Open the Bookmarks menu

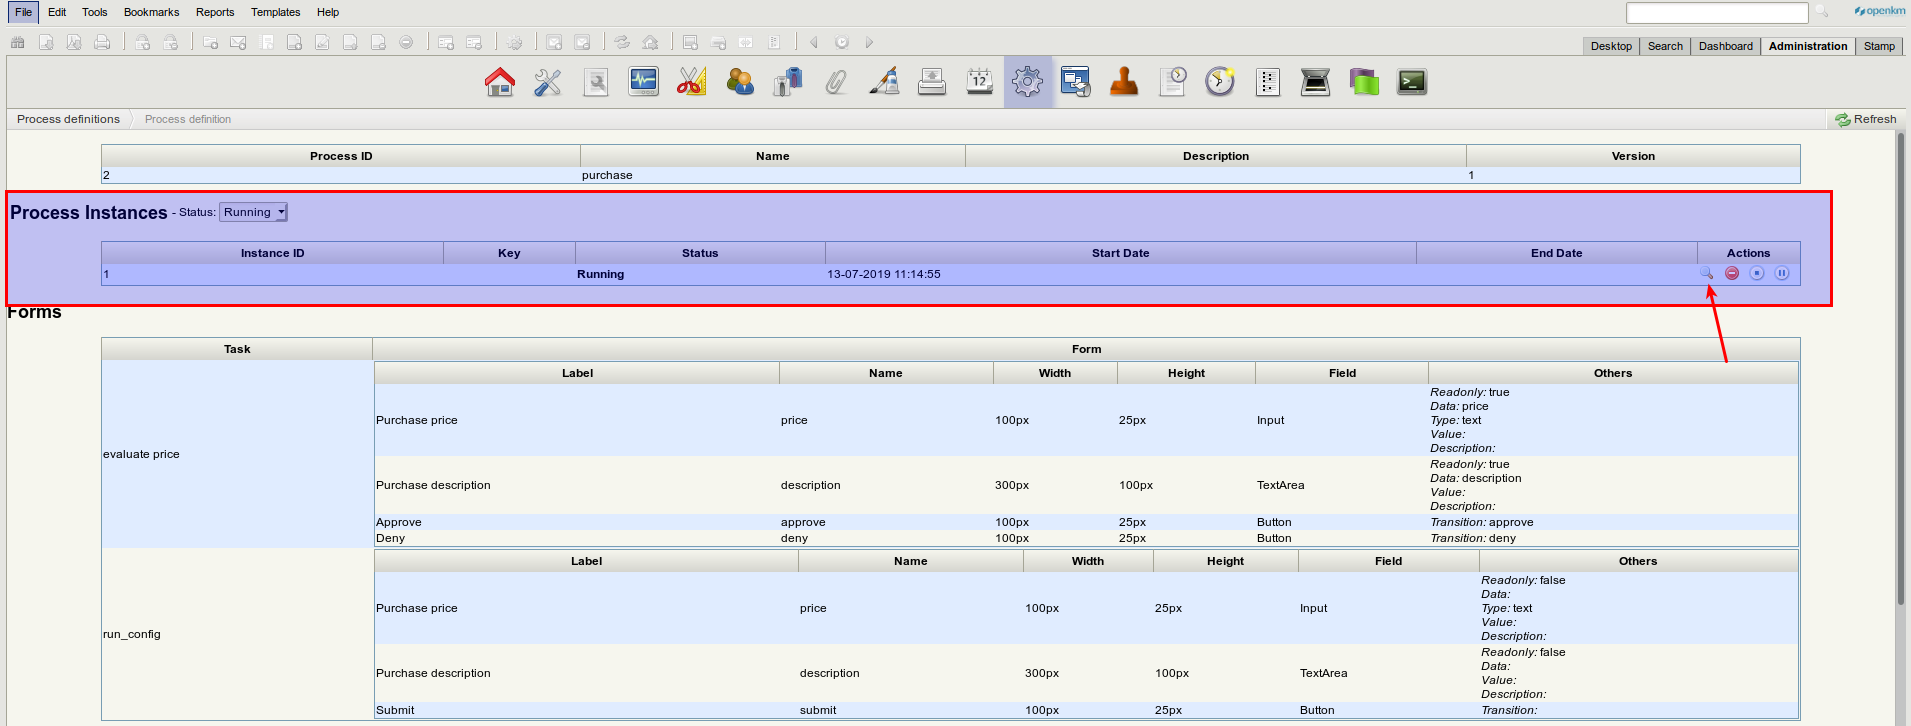pos(151,12)
